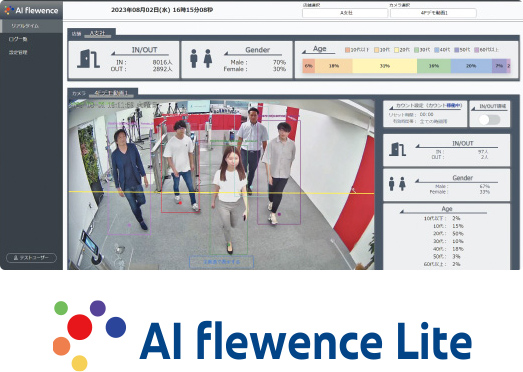Click the people icon in camera Gender panel
The height and width of the screenshot is (372, 523).
(x=397, y=184)
